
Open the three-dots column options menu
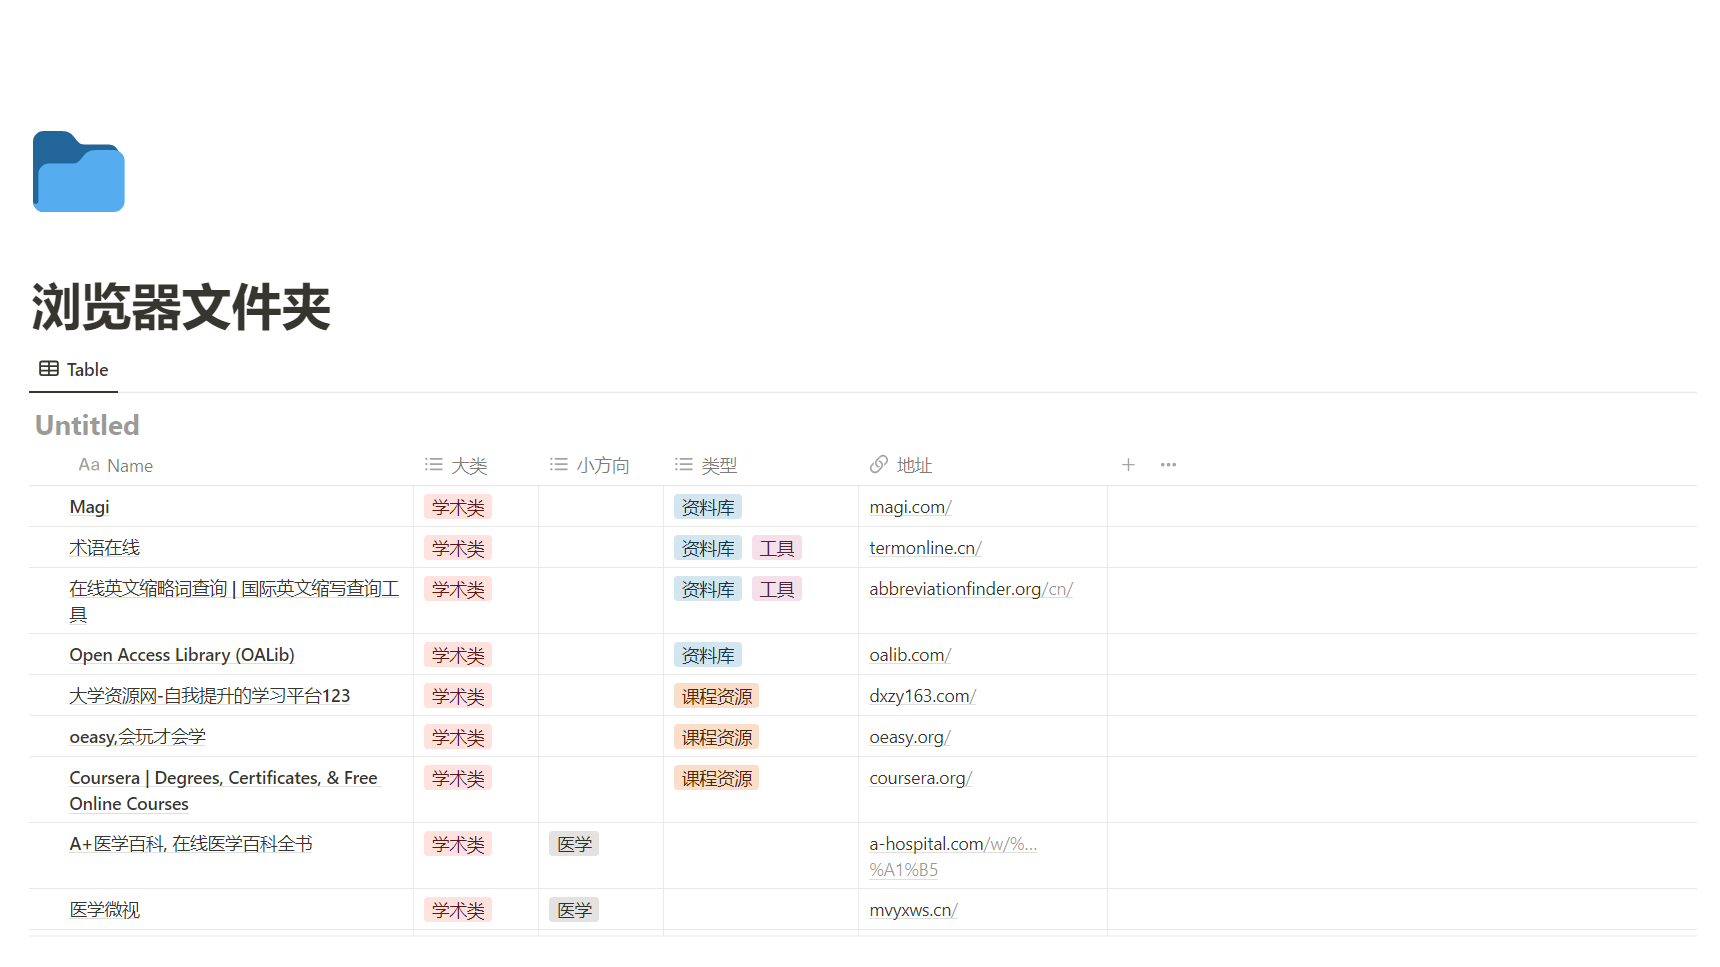[1168, 465]
